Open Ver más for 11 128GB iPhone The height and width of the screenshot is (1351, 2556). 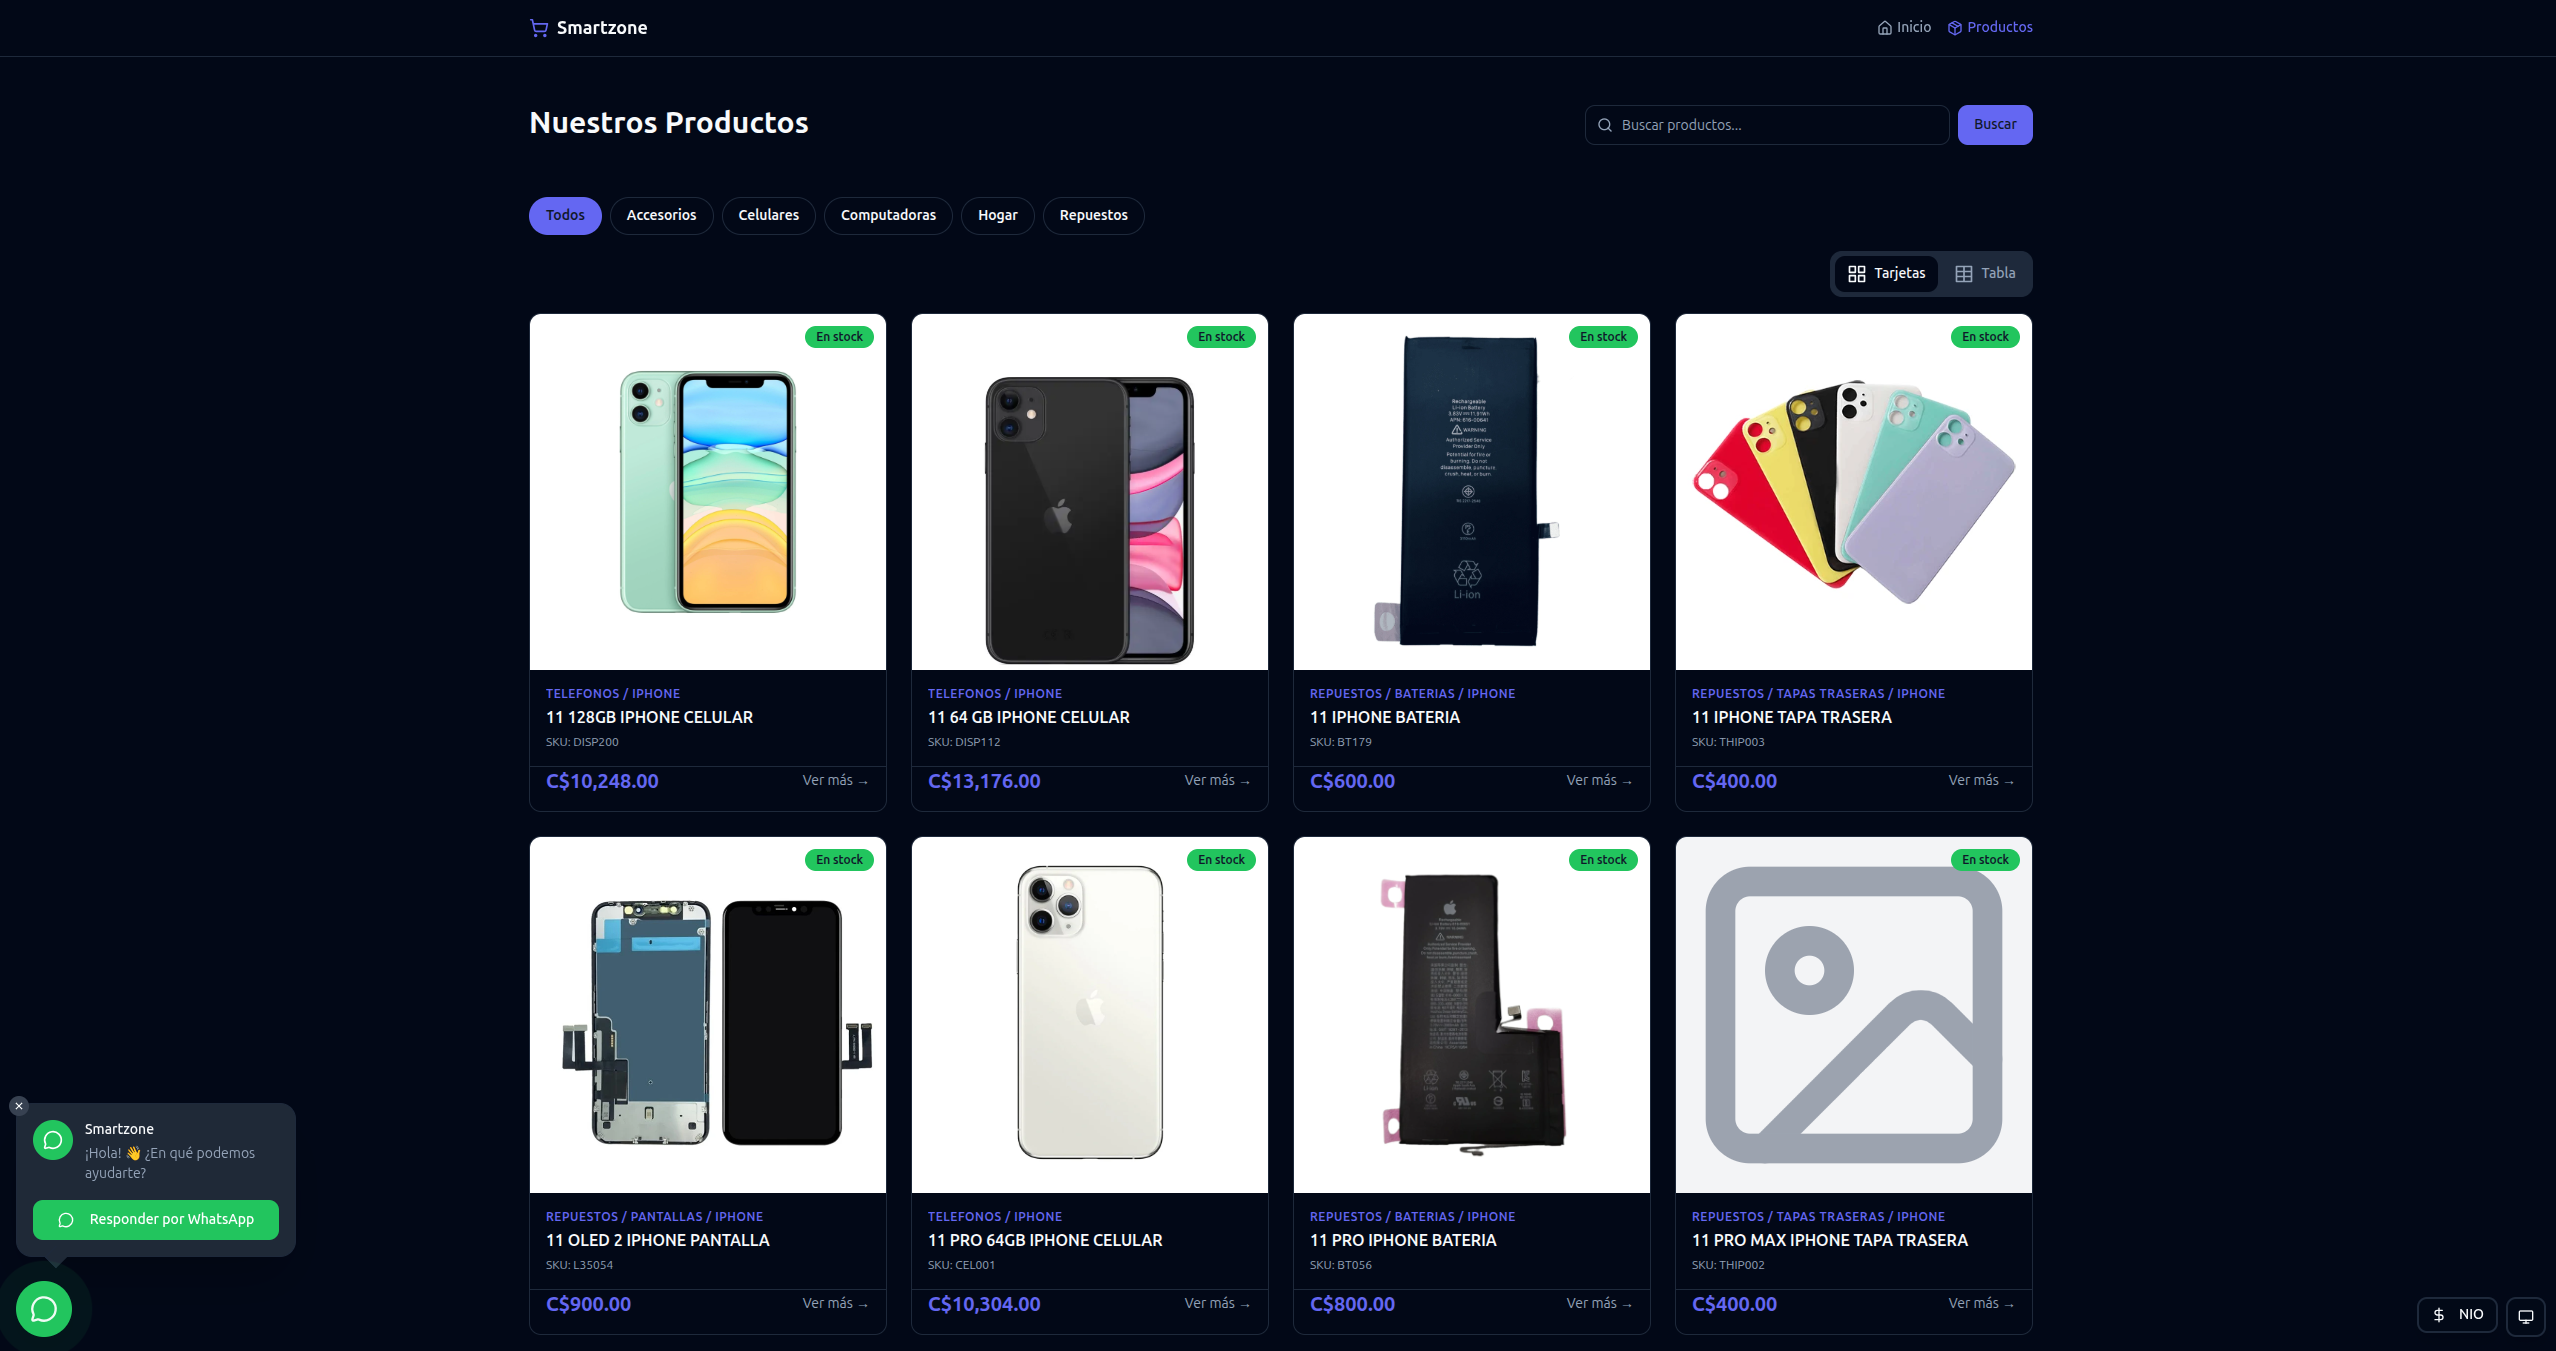tap(836, 781)
